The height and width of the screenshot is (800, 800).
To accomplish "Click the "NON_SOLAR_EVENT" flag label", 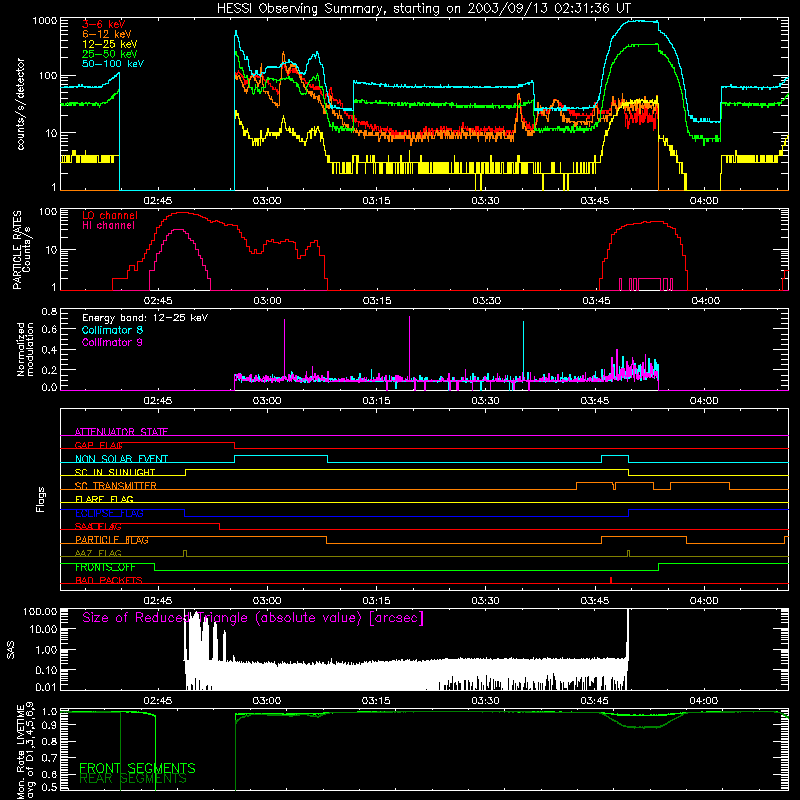I will 121,459.
